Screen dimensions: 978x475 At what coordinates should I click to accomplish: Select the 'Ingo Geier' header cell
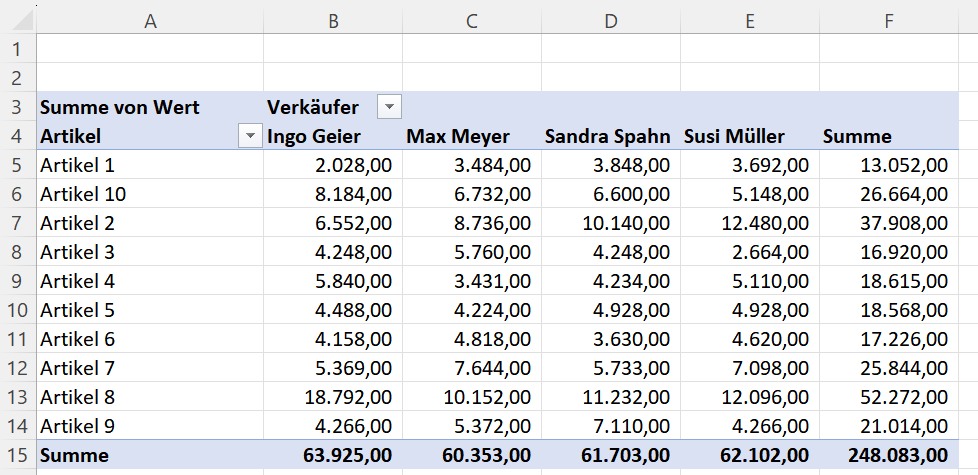tap(314, 137)
